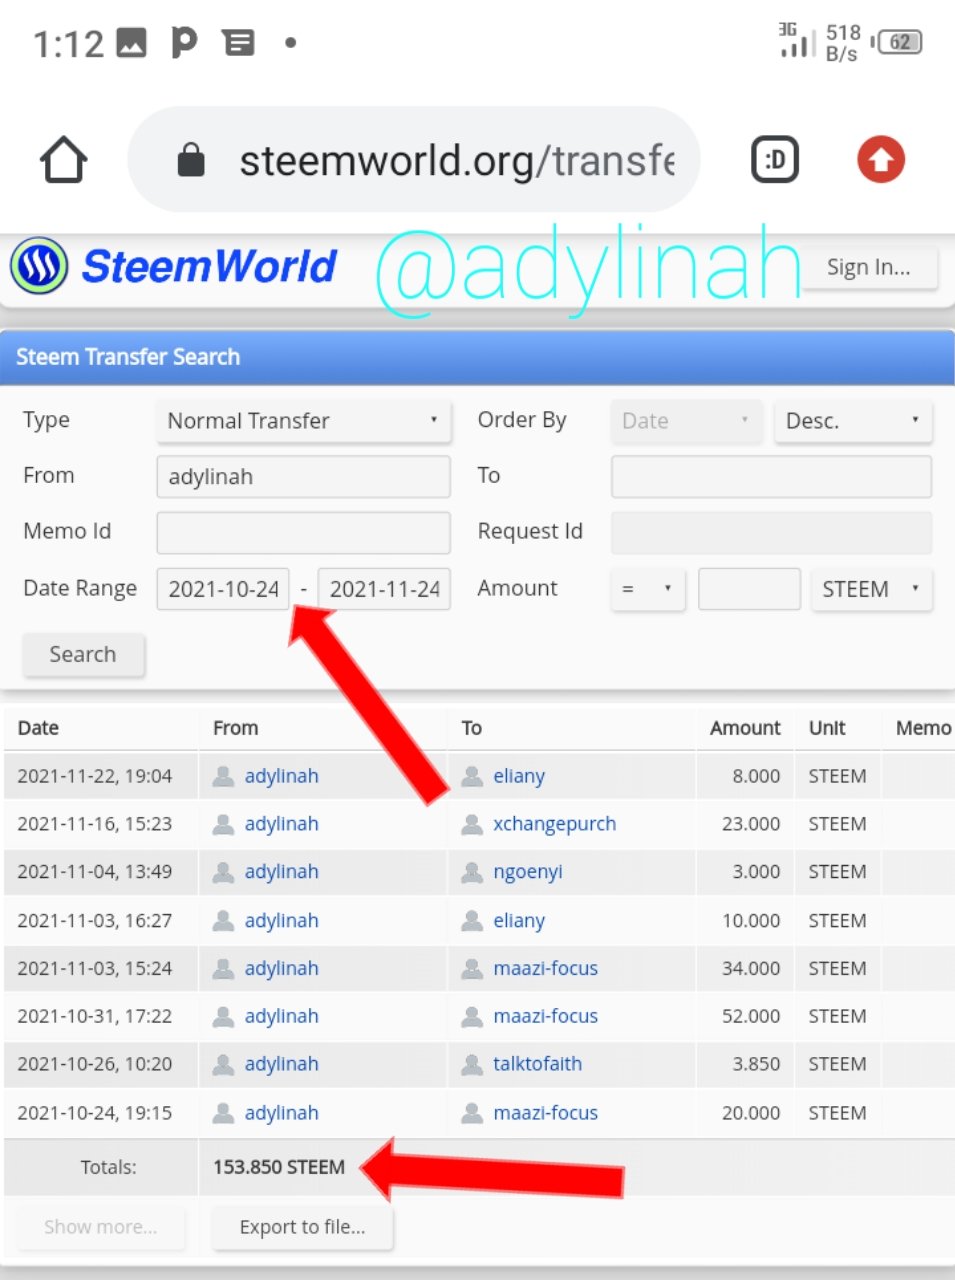Open the tab switcher icon
The image size is (955, 1280).
pyautogui.click(x=775, y=160)
